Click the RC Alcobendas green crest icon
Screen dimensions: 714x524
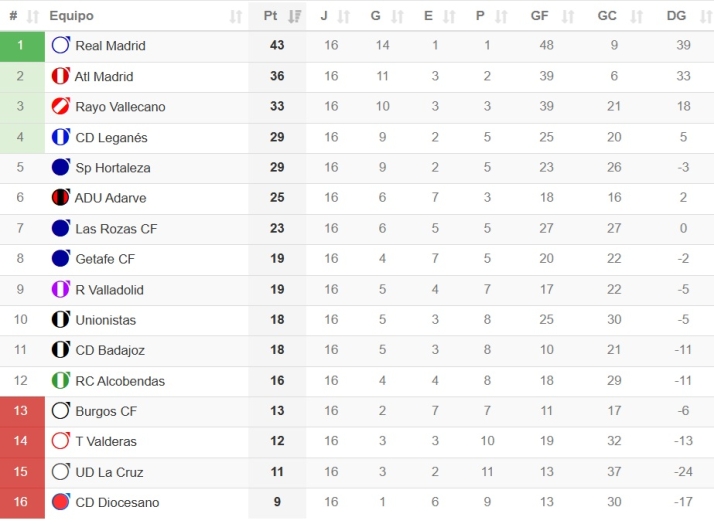pos(60,381)
